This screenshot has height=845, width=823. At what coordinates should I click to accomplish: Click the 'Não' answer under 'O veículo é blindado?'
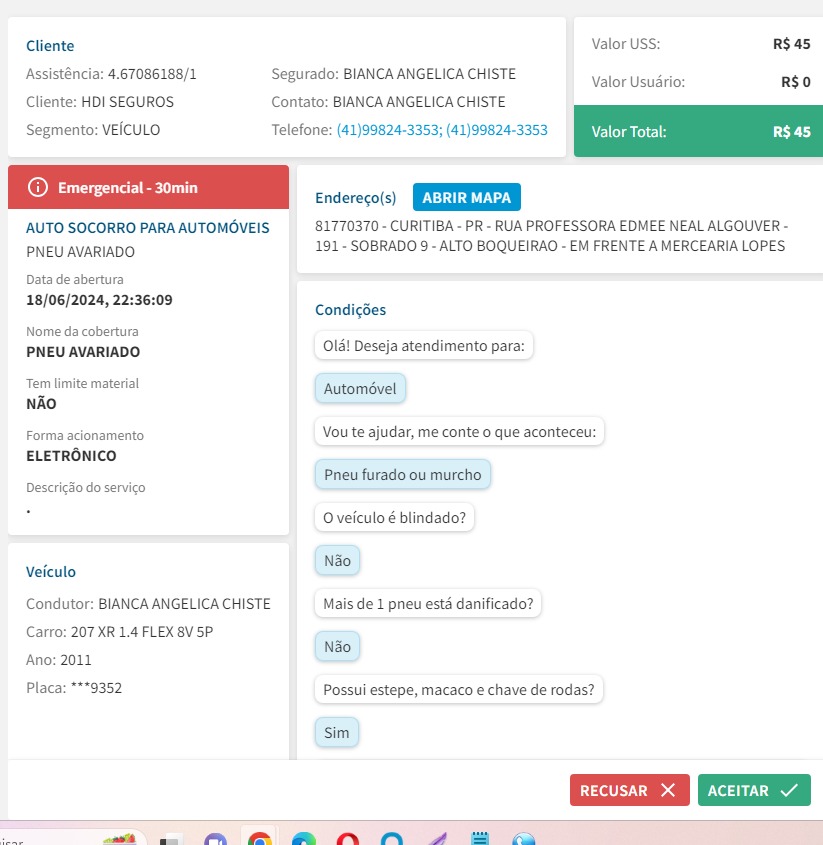337,560
